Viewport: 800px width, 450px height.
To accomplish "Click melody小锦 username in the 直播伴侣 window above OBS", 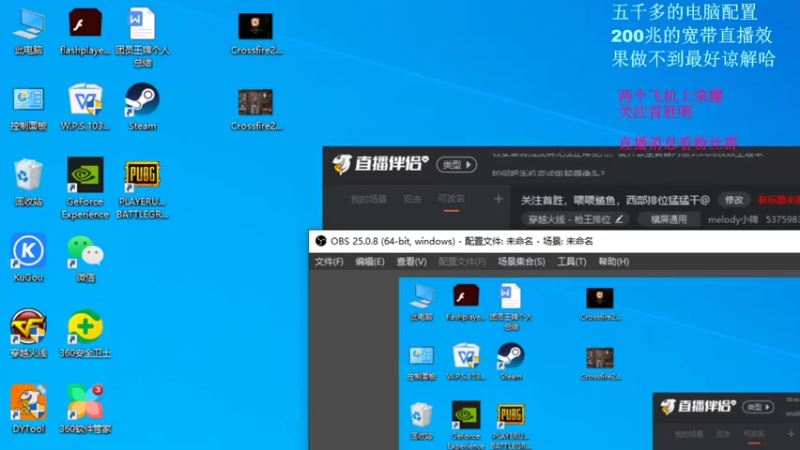I will coord(733,219).
